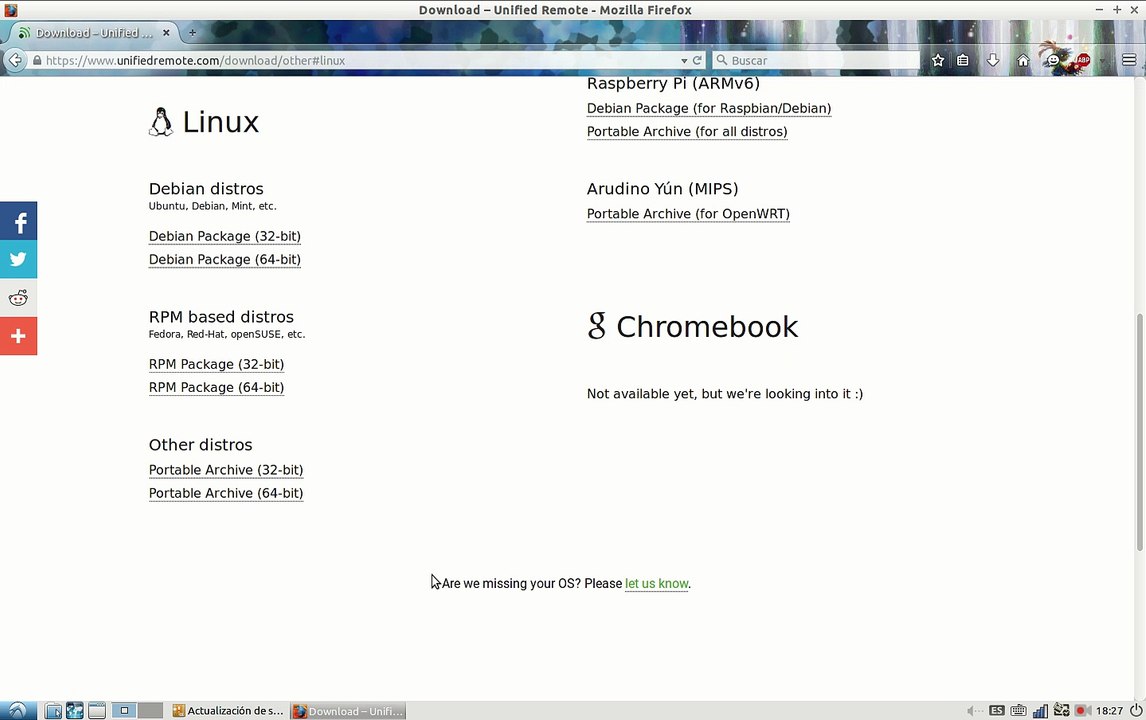Select the second workspace in the pager
Image resolution: width=1146 pixels, height=720 pixels.
tap(150, 710)
